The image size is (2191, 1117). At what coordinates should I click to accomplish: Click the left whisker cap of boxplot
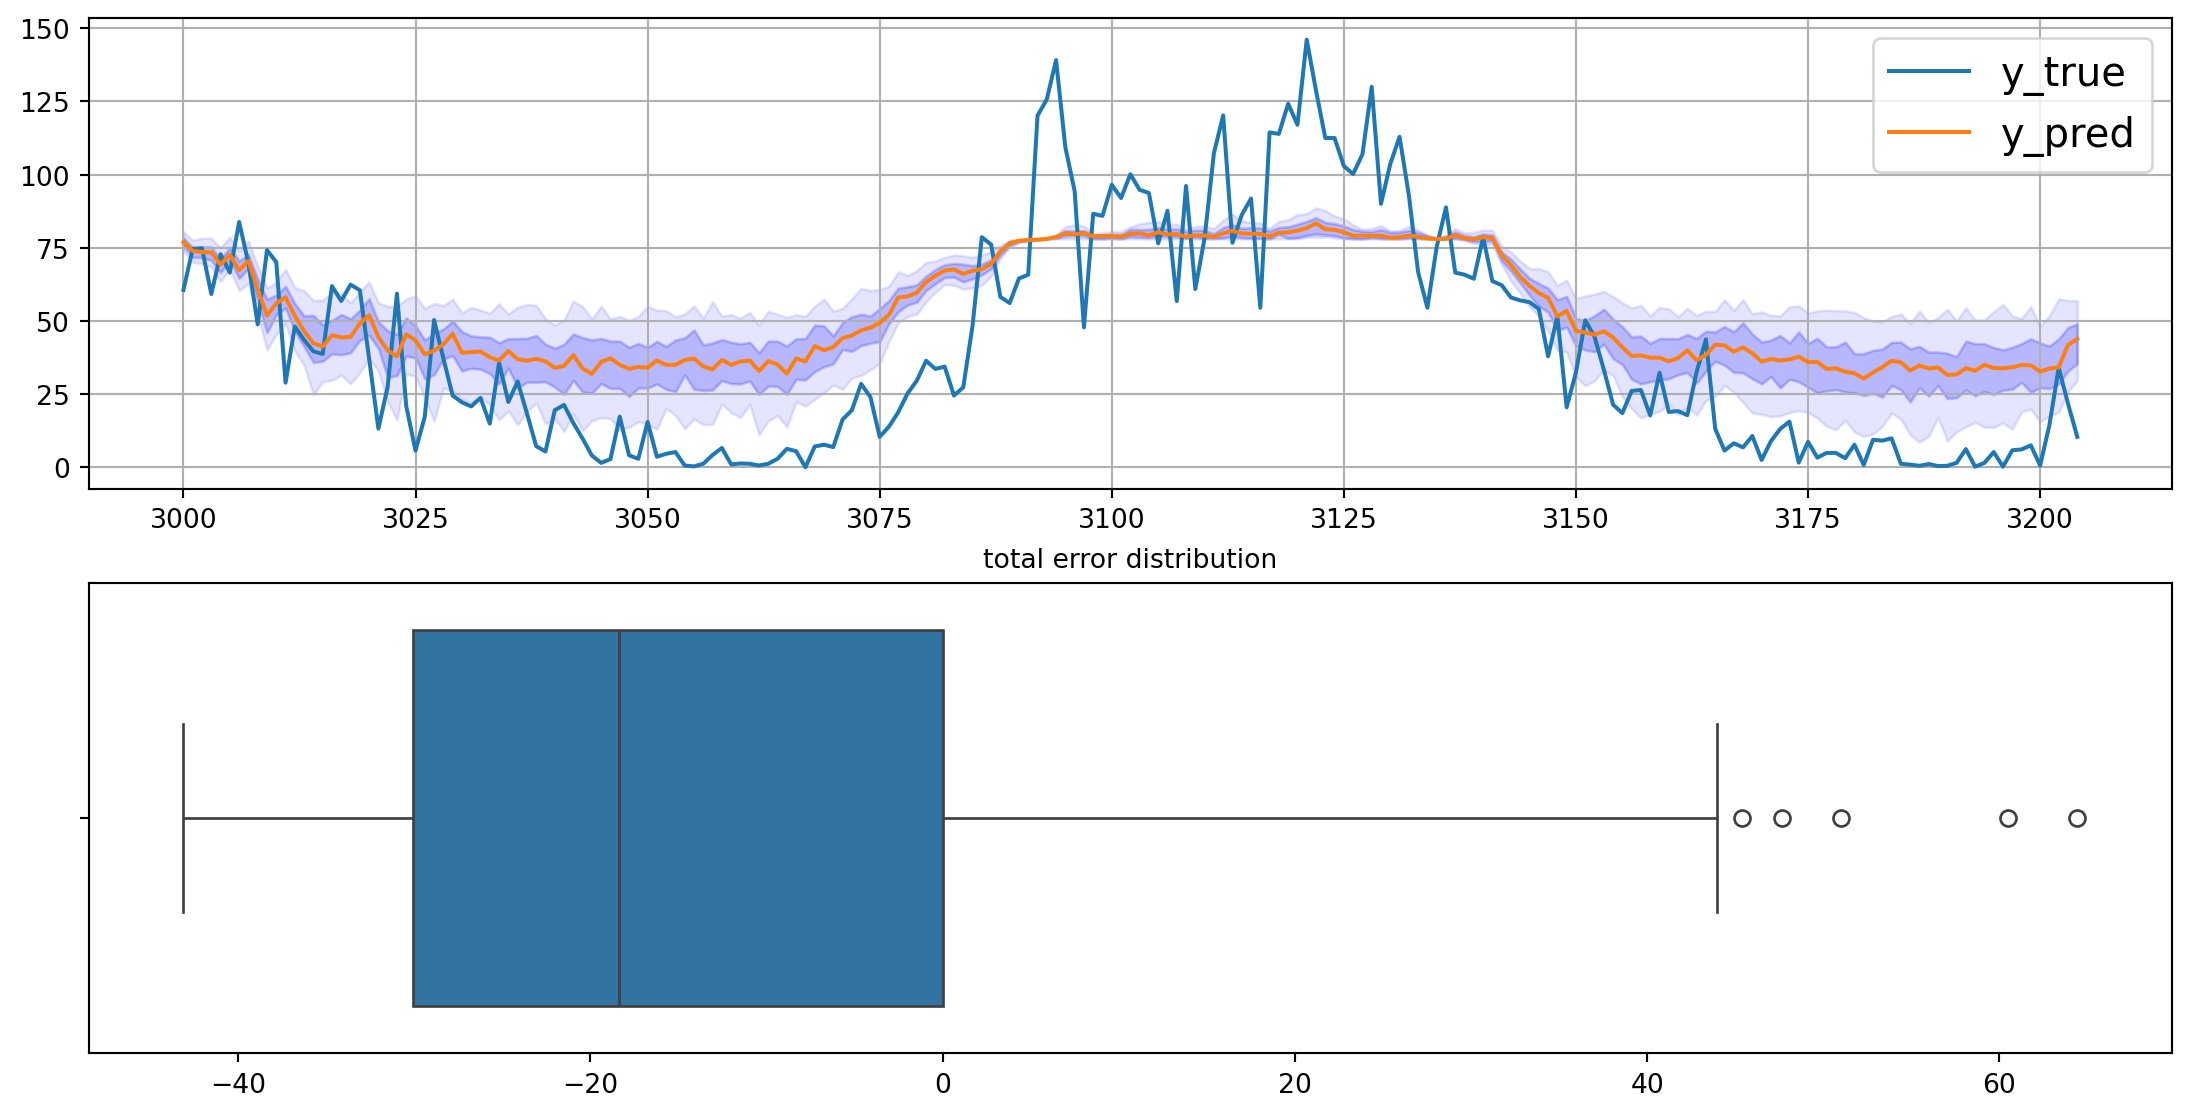coord(183,818)
